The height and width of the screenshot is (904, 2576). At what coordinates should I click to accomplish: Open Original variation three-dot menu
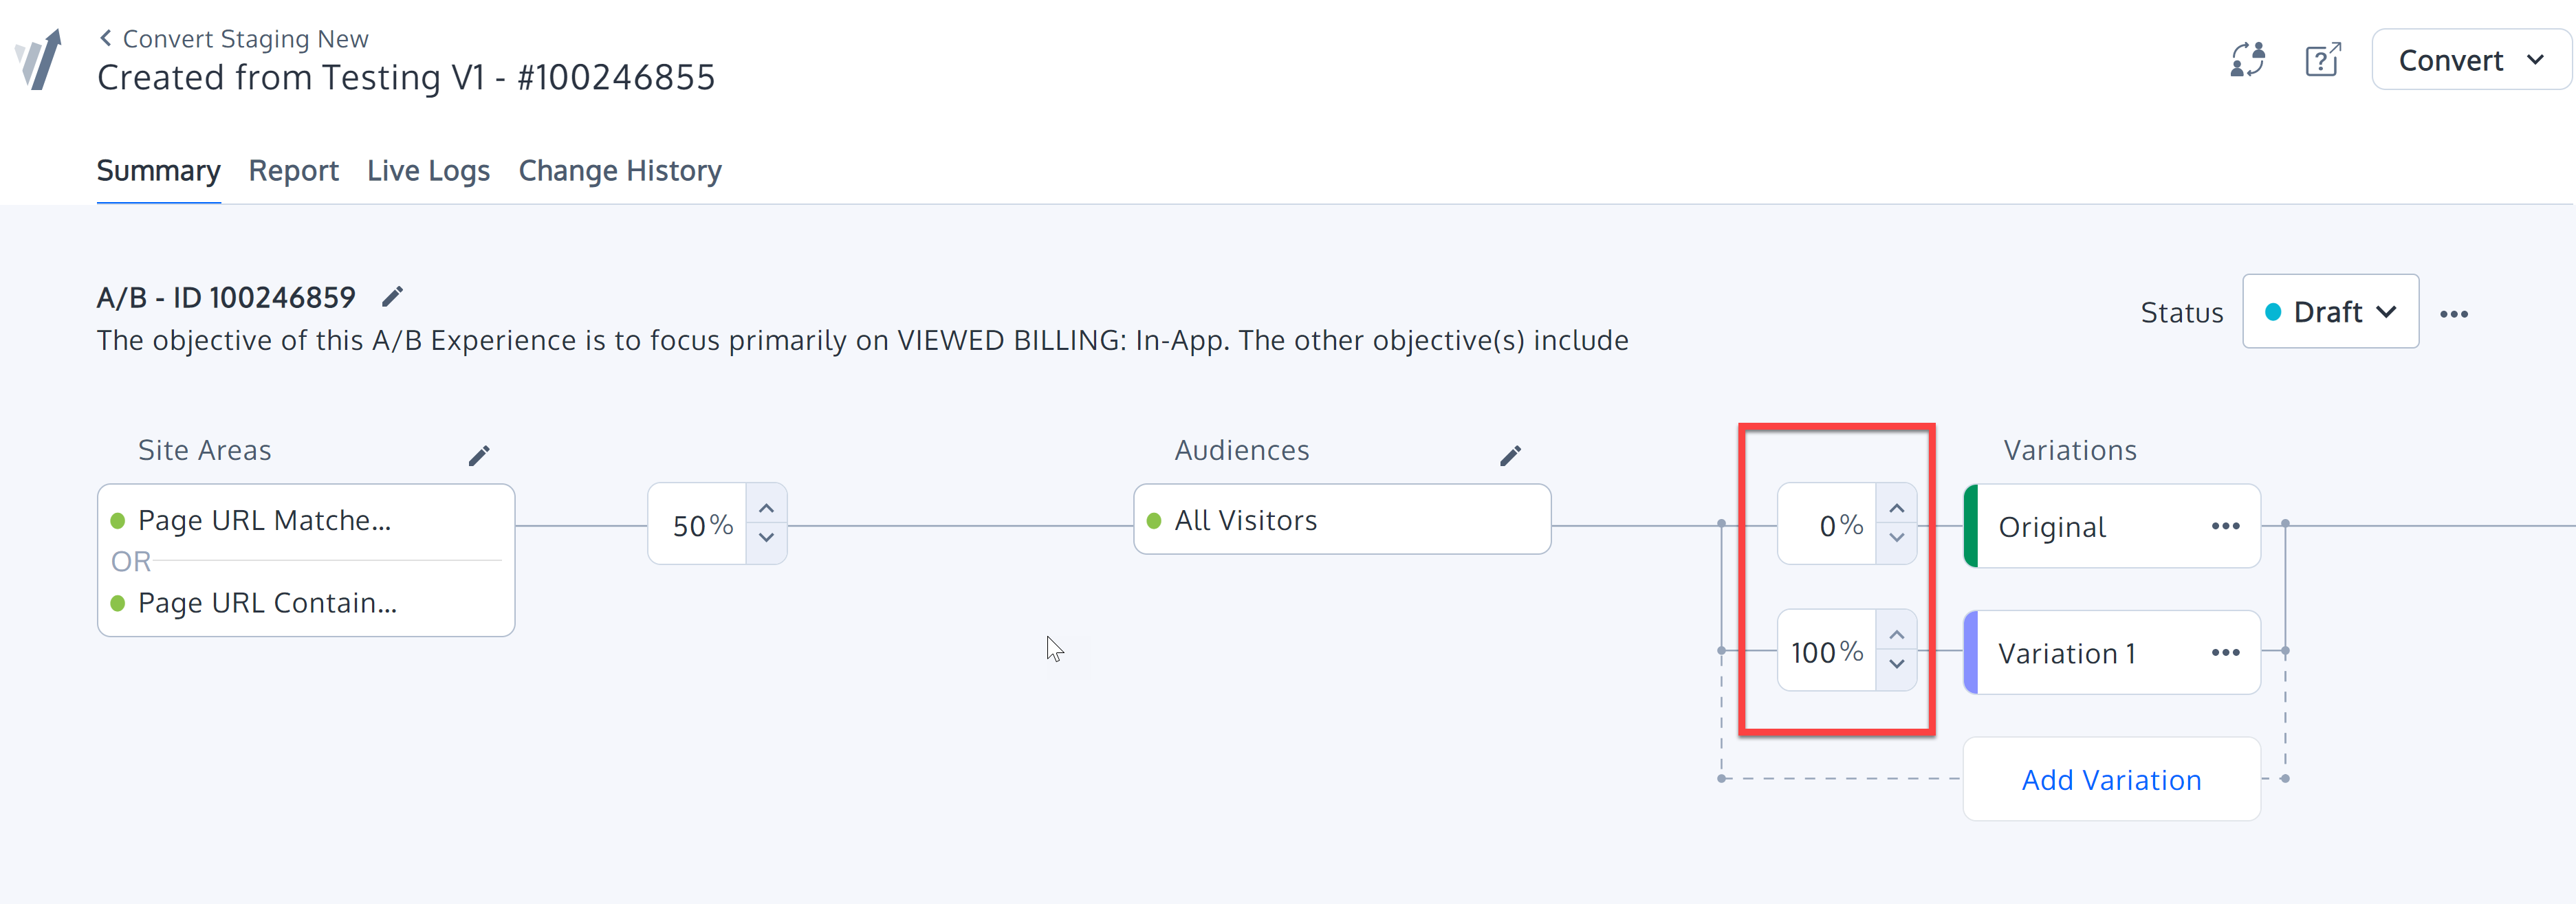click(x=2225, y=526)
